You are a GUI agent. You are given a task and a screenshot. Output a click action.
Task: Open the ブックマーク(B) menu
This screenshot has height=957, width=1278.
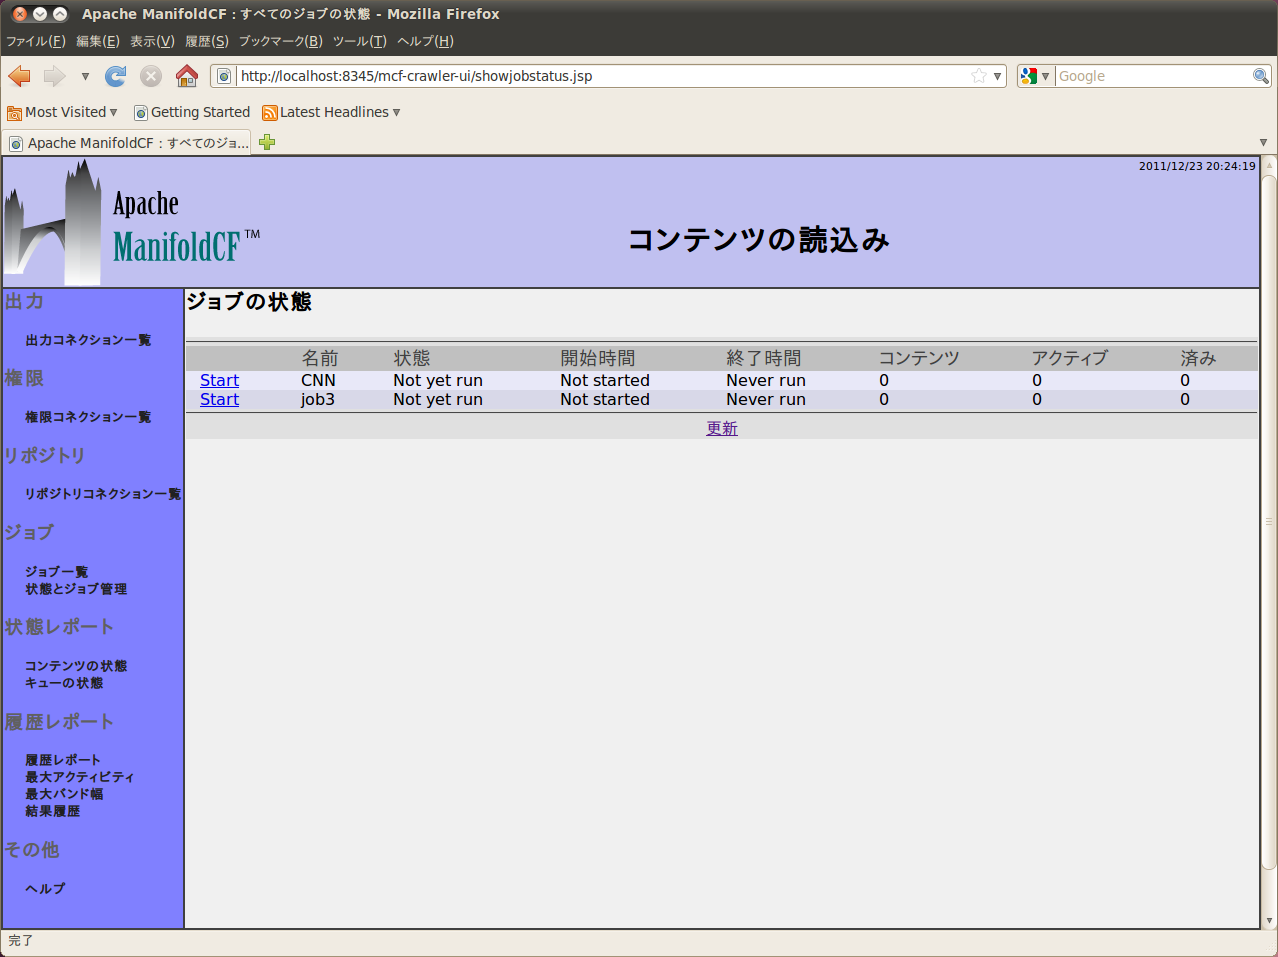pyautogui.click(x=280, y=41)
